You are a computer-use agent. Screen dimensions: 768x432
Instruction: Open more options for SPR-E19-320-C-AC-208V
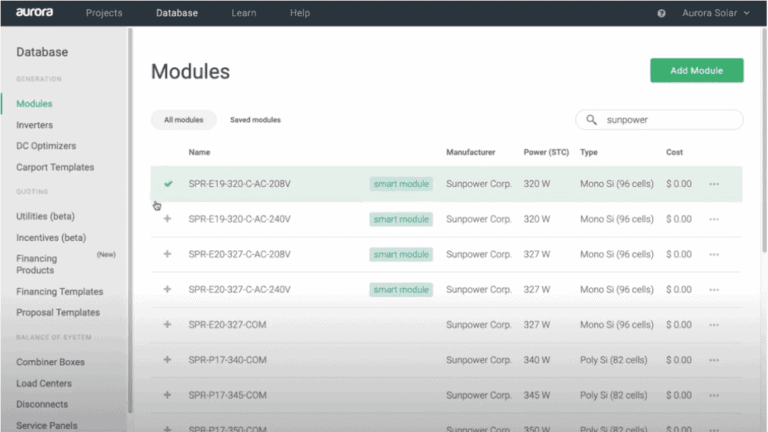click(714, 184)
